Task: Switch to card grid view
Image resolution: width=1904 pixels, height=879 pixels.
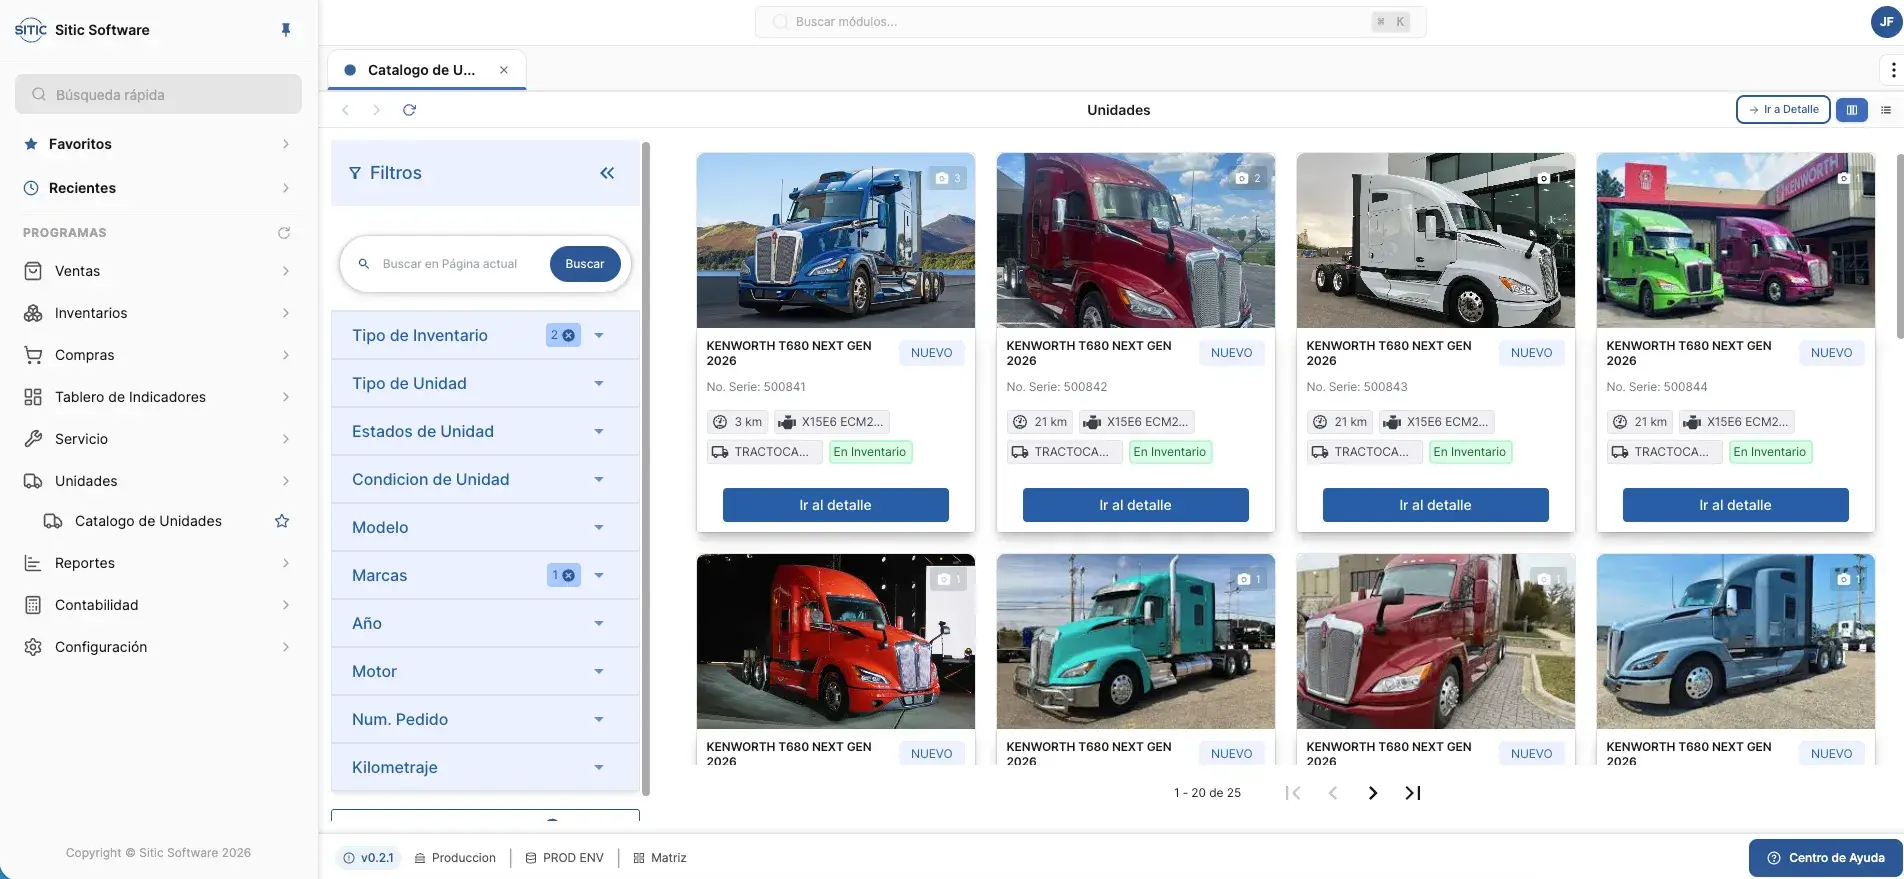Action: (x=1852, y=110)
